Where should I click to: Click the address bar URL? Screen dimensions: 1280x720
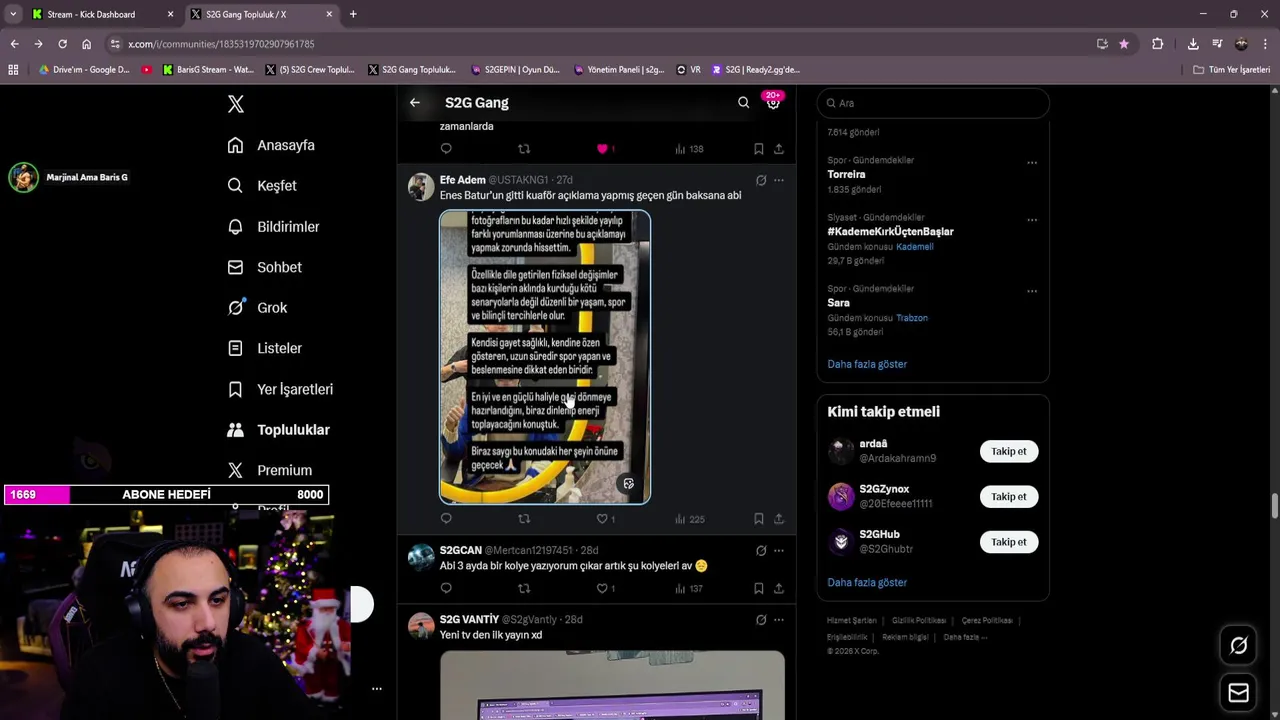[x=221, y=44]
